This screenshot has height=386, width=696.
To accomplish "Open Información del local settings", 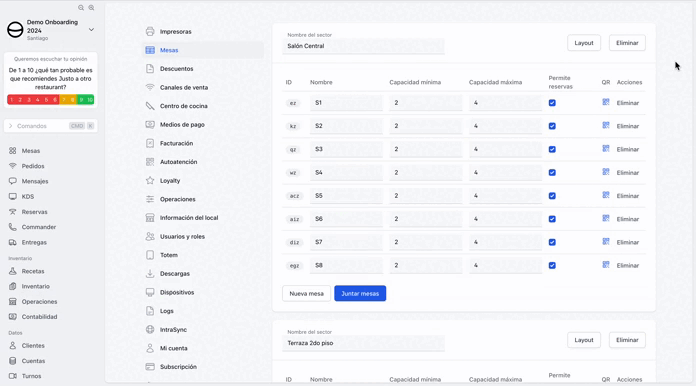I will click(203, 218).
